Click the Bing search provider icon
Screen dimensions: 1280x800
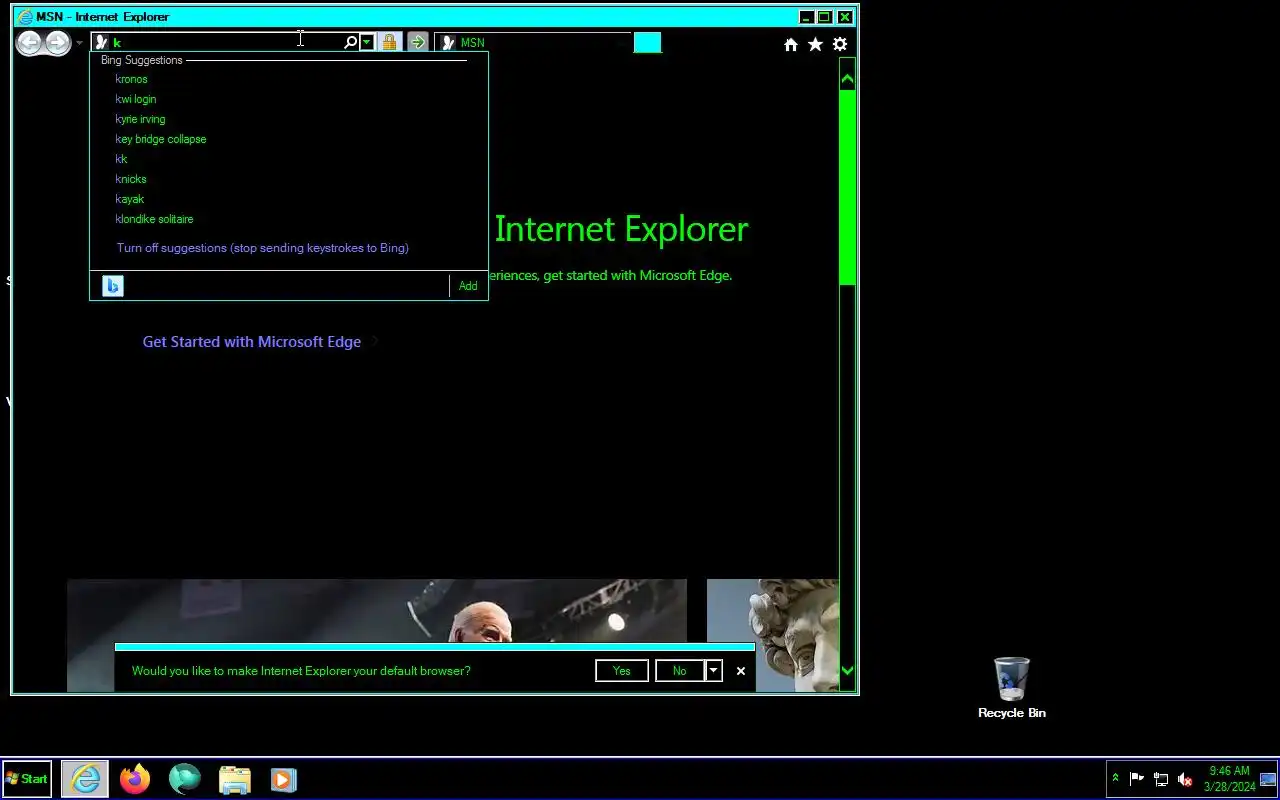tap(112, 286)
